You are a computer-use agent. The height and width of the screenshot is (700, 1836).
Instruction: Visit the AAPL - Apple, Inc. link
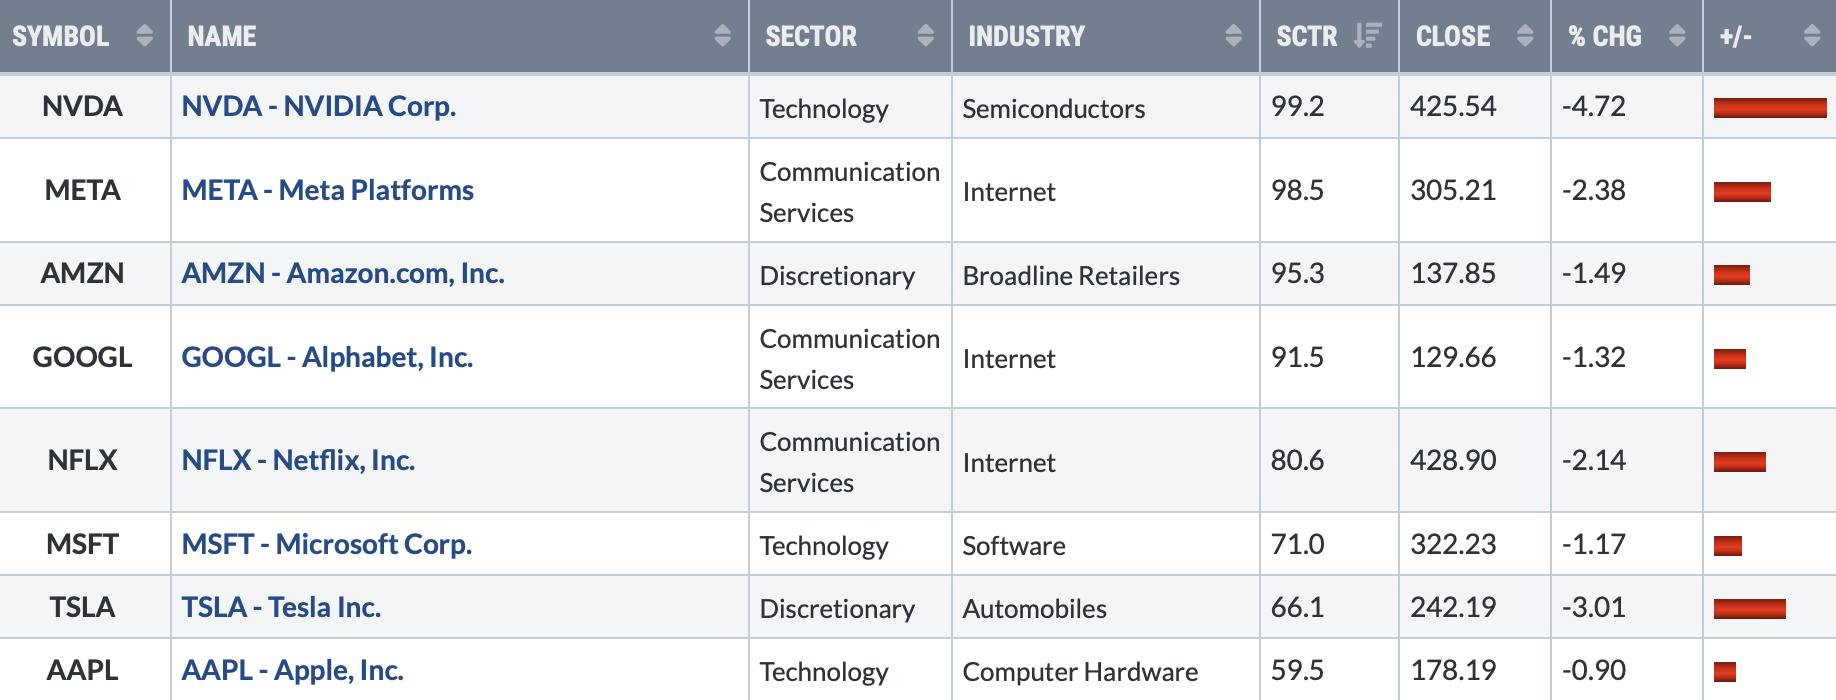(x=292, y=670)
